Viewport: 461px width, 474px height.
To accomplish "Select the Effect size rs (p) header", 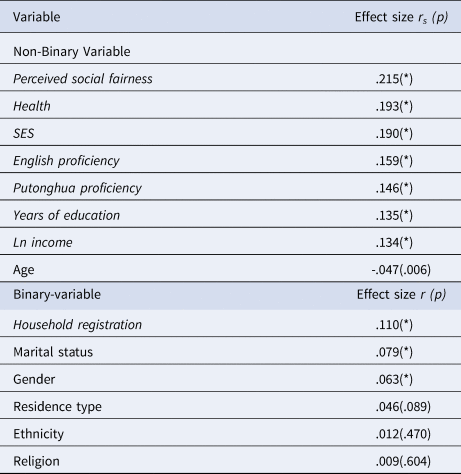I will tap(401, 17).
